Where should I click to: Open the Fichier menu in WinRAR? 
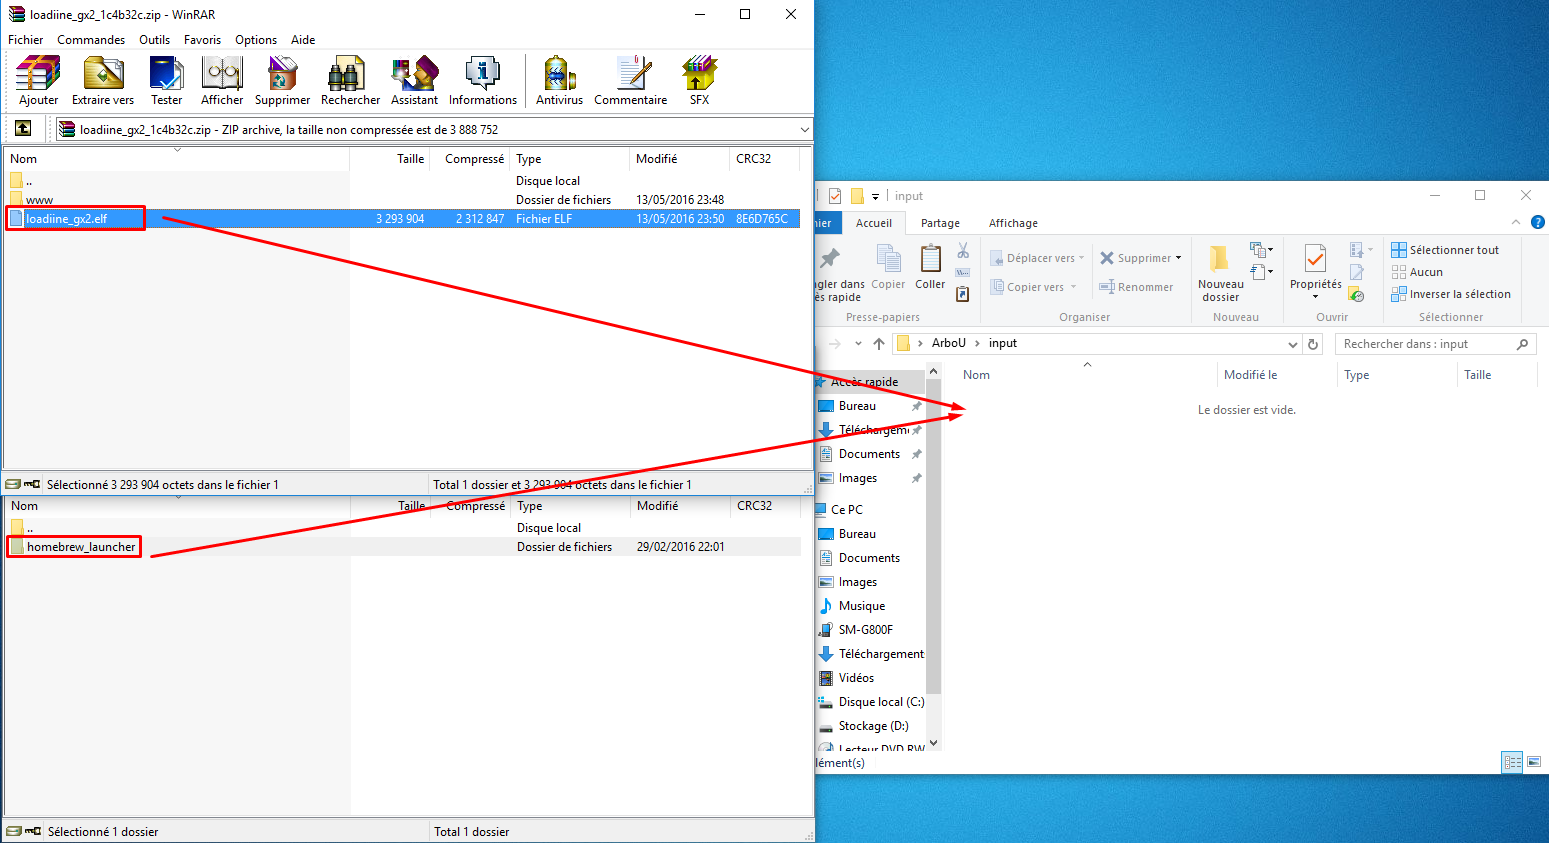pyautogui.click(x=25, y=40)
